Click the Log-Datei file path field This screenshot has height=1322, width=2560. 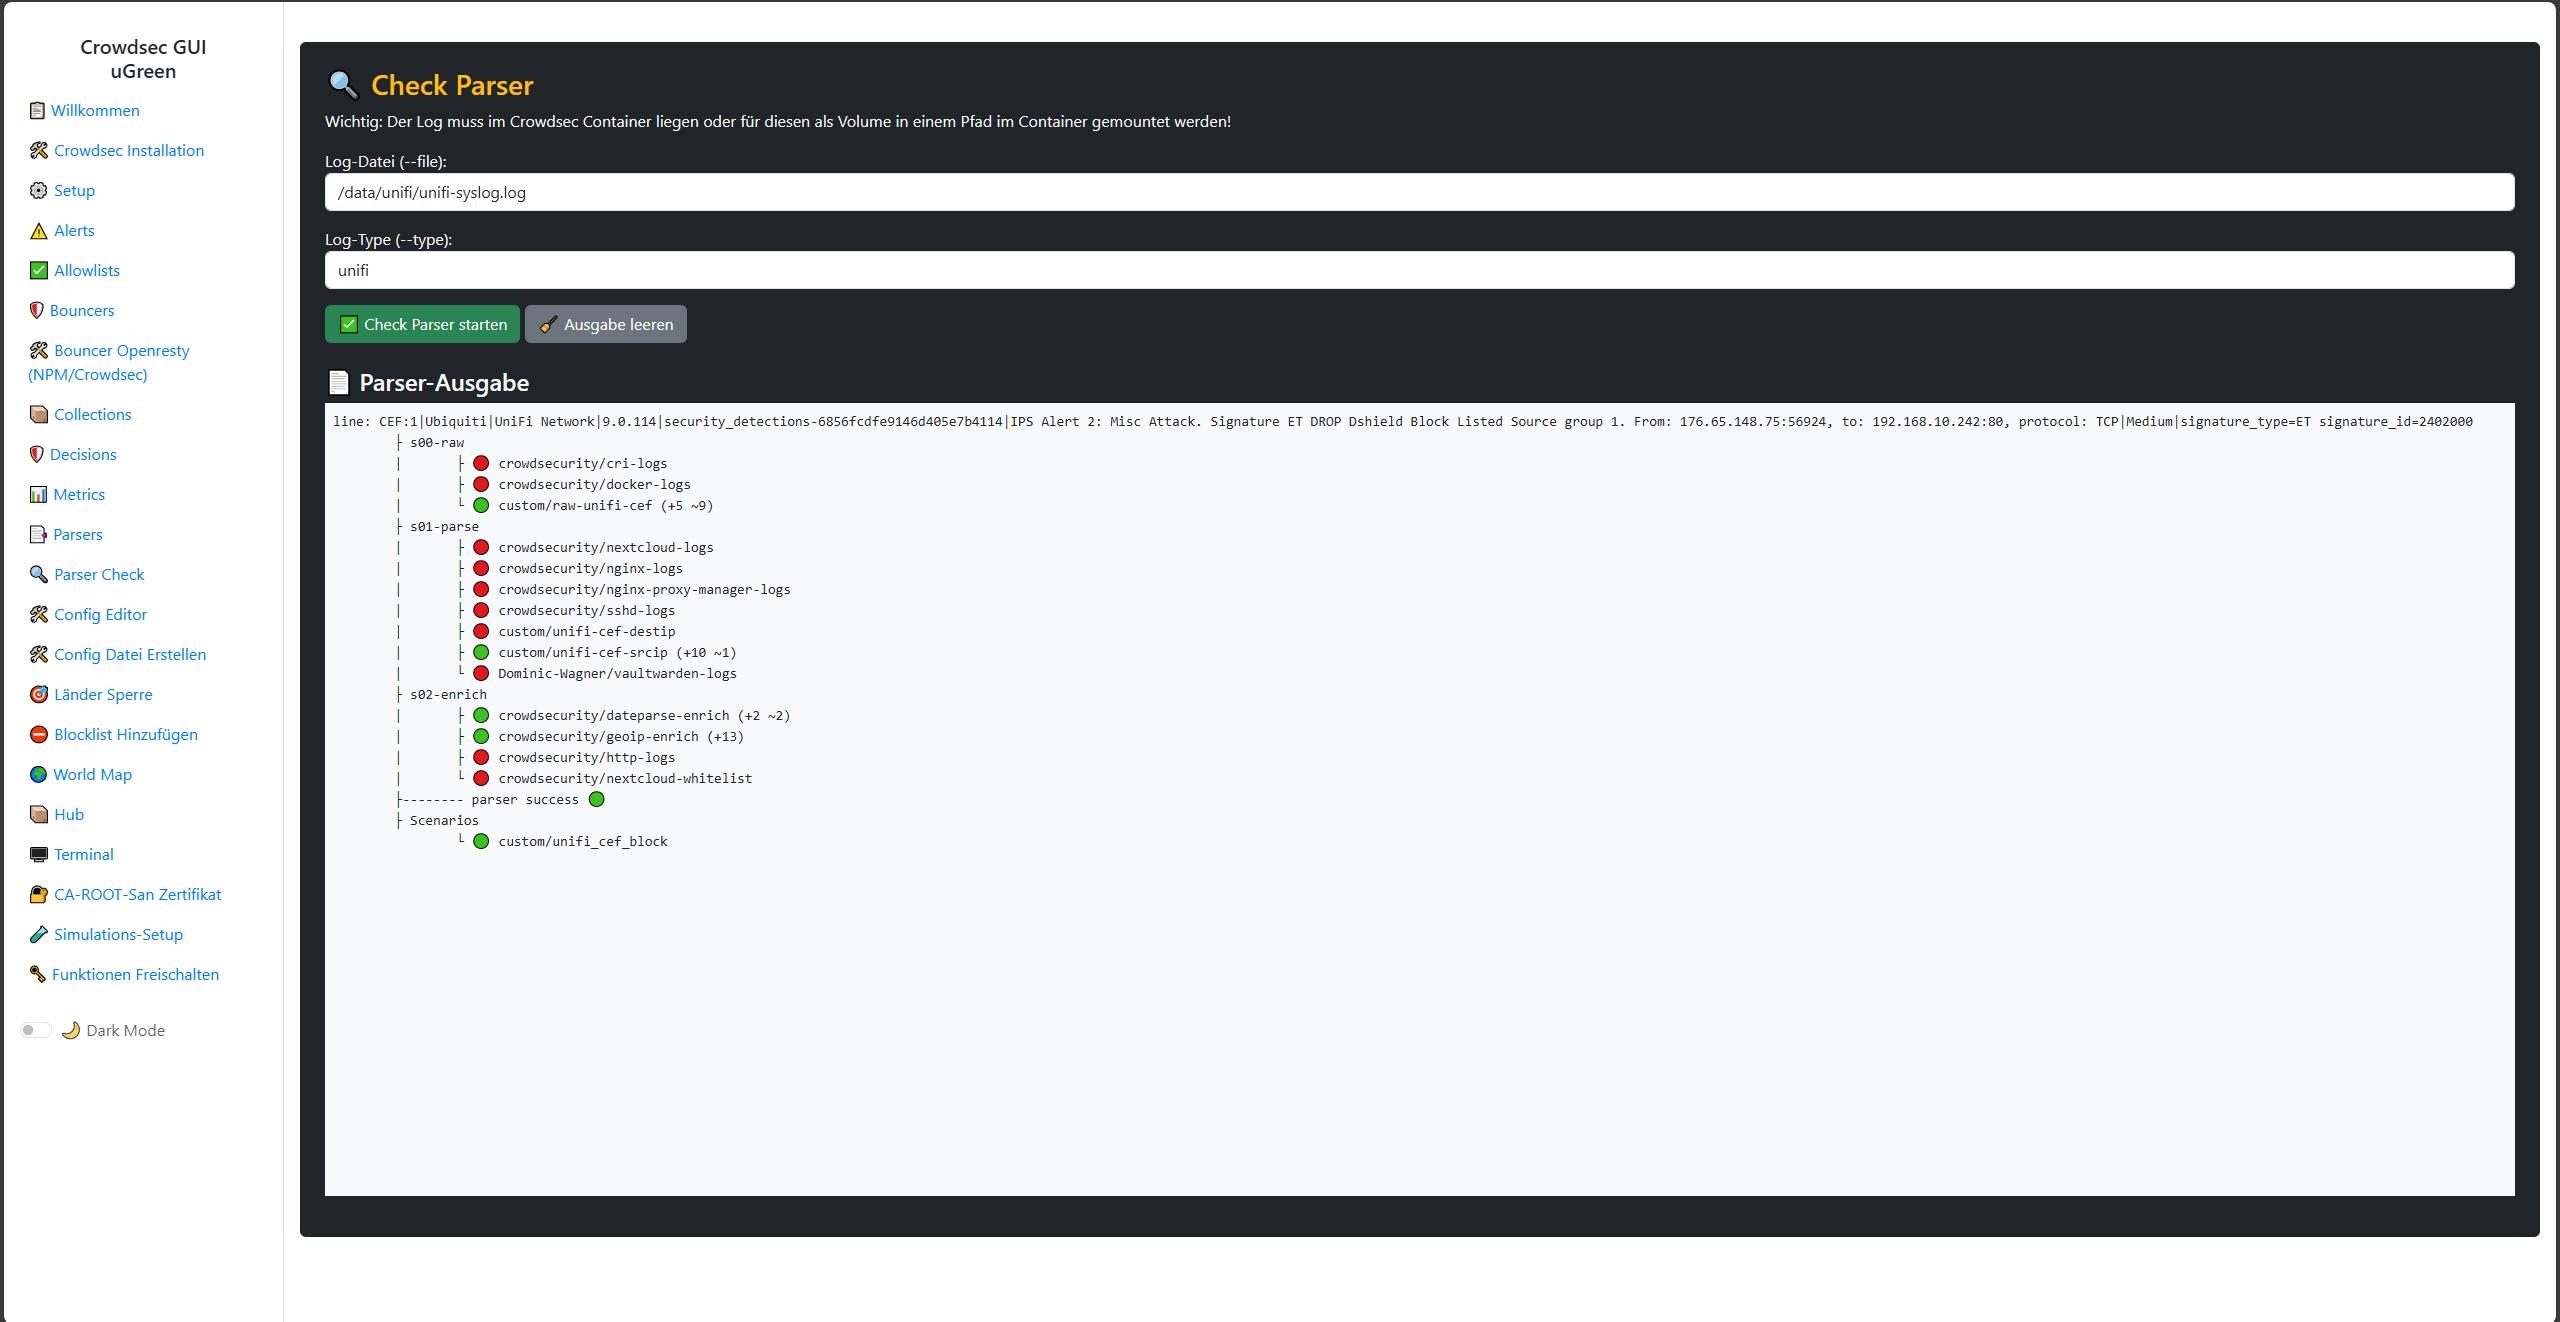tap(1419, 192)
